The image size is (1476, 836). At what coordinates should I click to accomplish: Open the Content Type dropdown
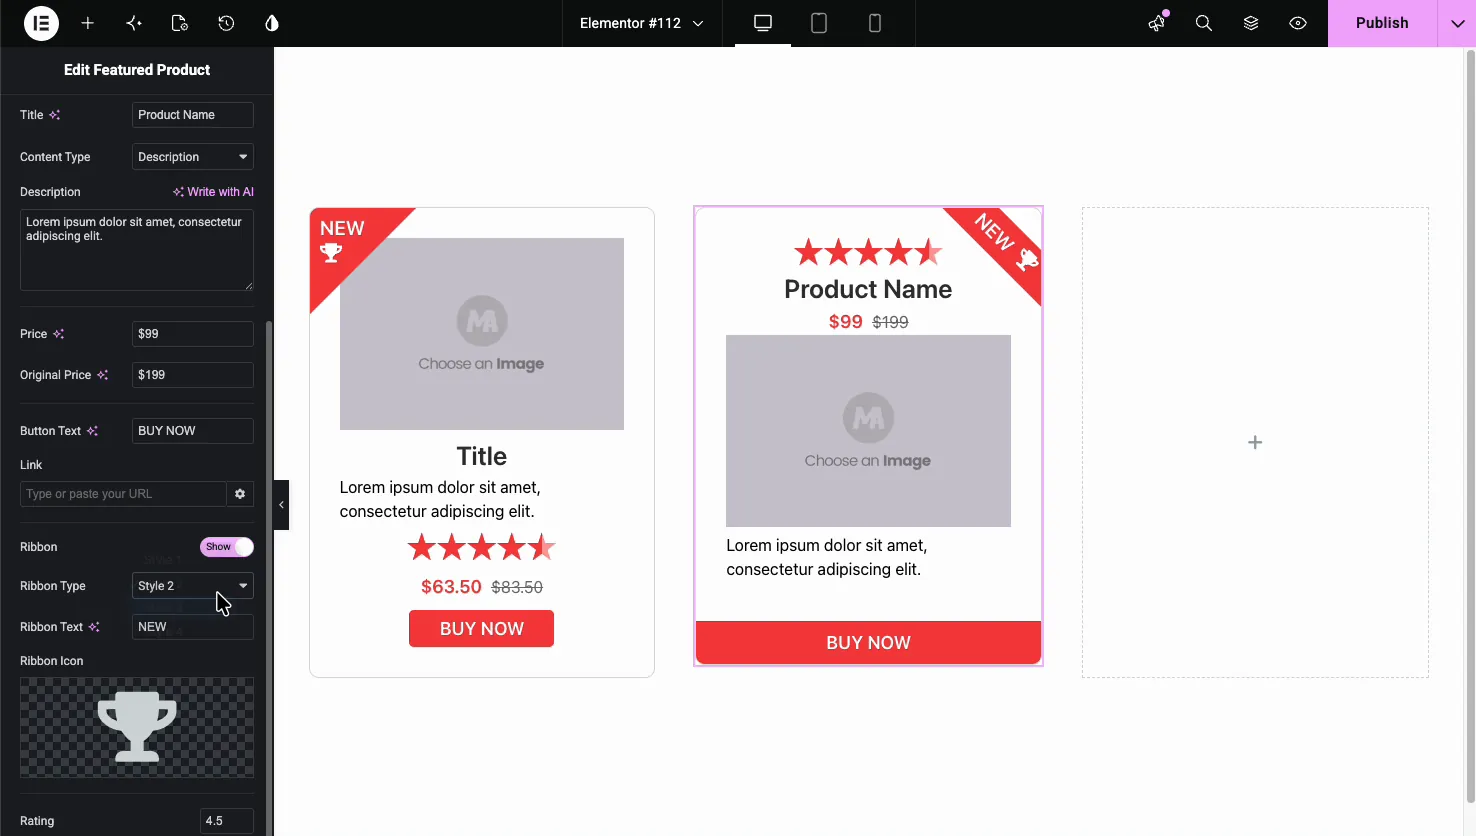pyautogui.click(x=193, y=157)
